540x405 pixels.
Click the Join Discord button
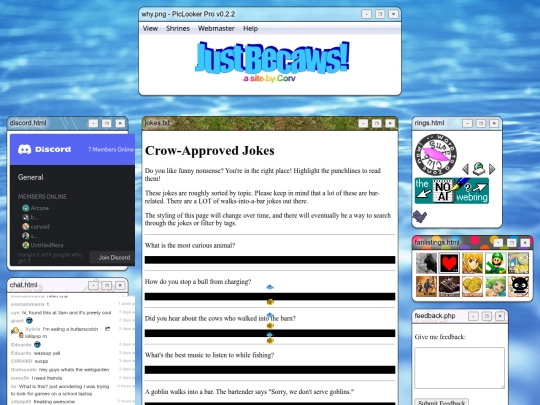[114, 257]
